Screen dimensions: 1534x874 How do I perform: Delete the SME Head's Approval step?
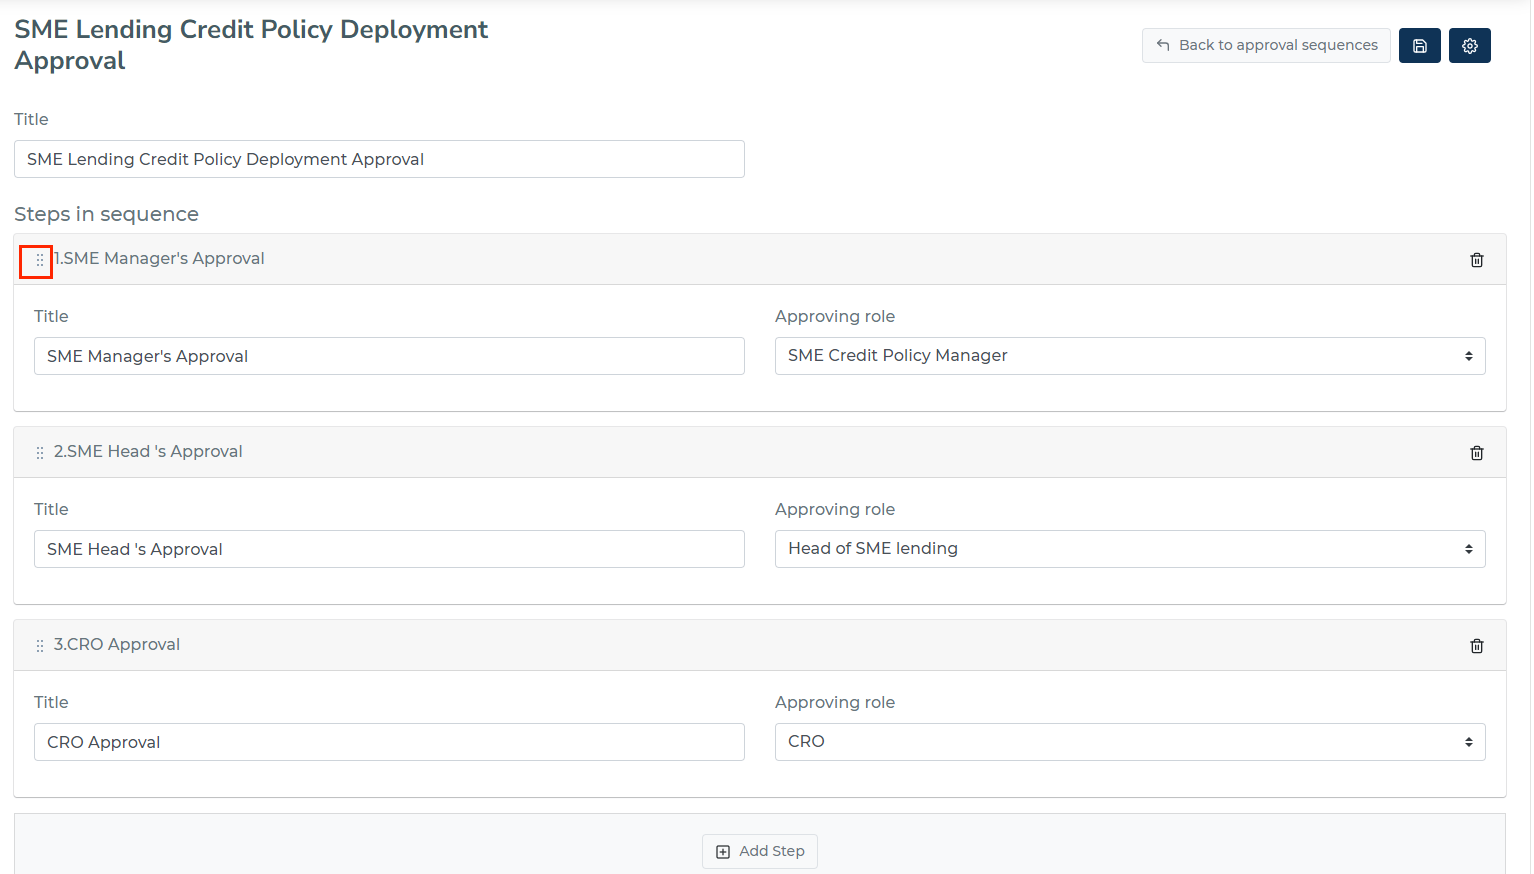click(1476, 453)
